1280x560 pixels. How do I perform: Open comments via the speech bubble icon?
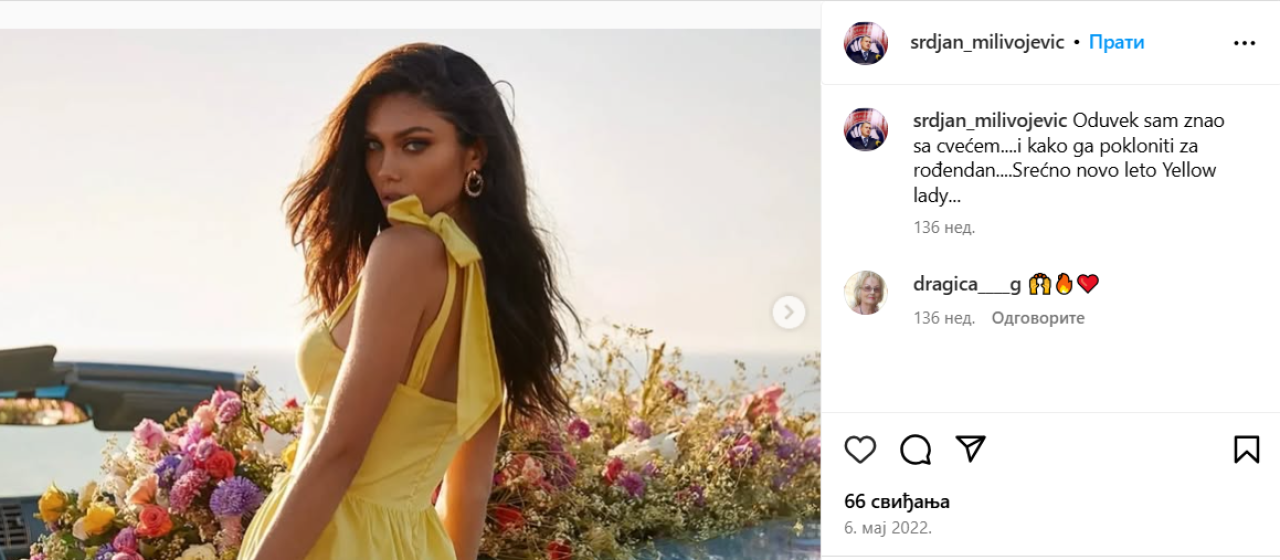coord(915,449)
